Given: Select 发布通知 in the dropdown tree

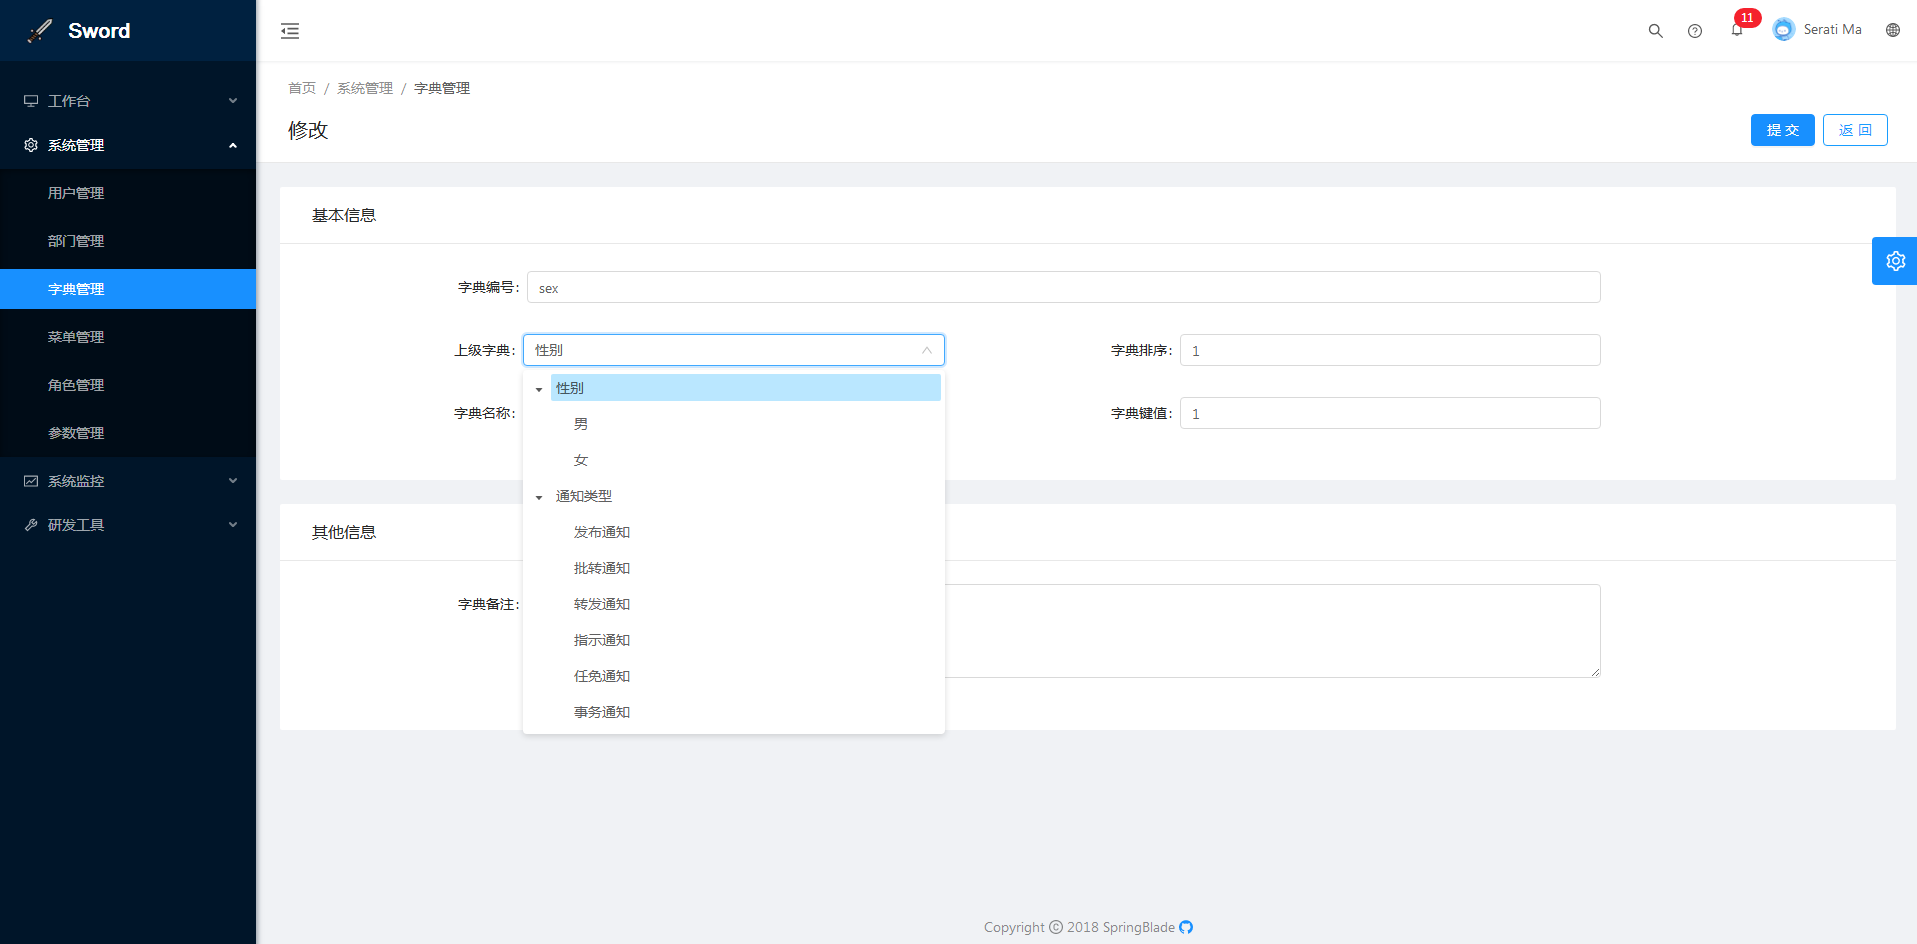Looking at the screenshot, I should [602, 532].
